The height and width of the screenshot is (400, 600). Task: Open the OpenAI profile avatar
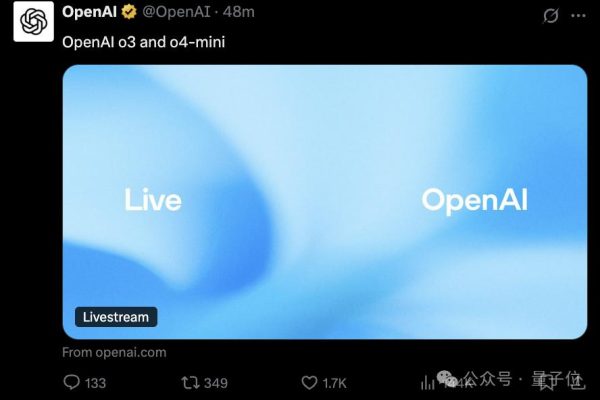pyautogui.click(x=33, y=21)
